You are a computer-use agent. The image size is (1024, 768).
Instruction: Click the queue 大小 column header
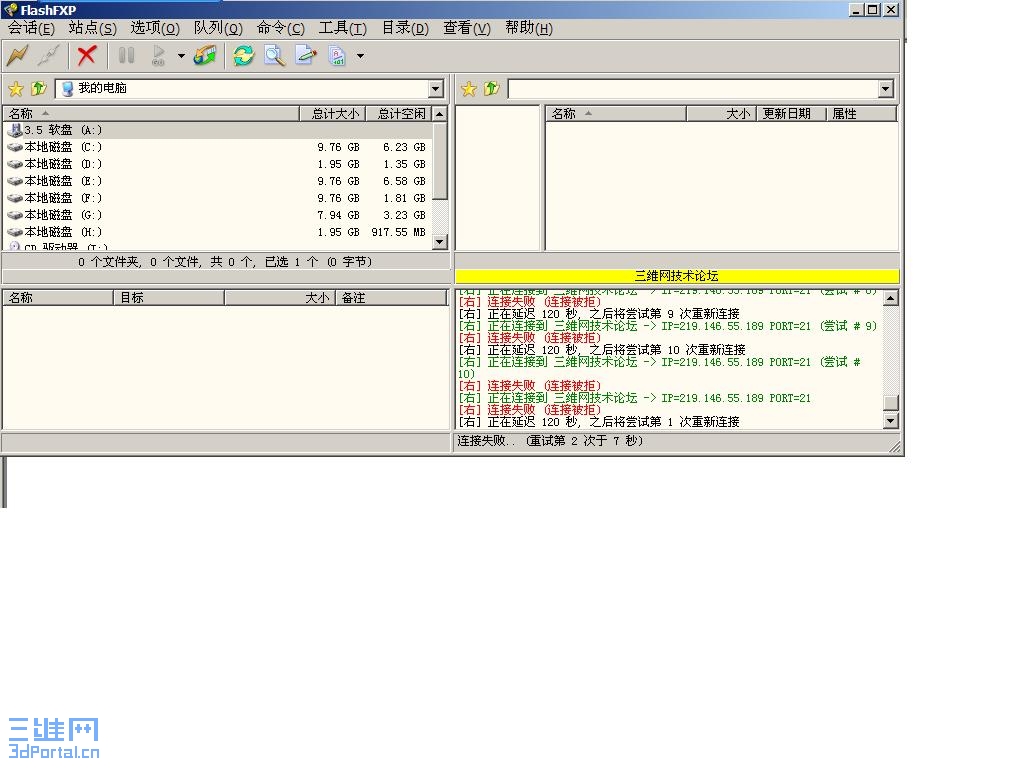(x=280, y=298)
